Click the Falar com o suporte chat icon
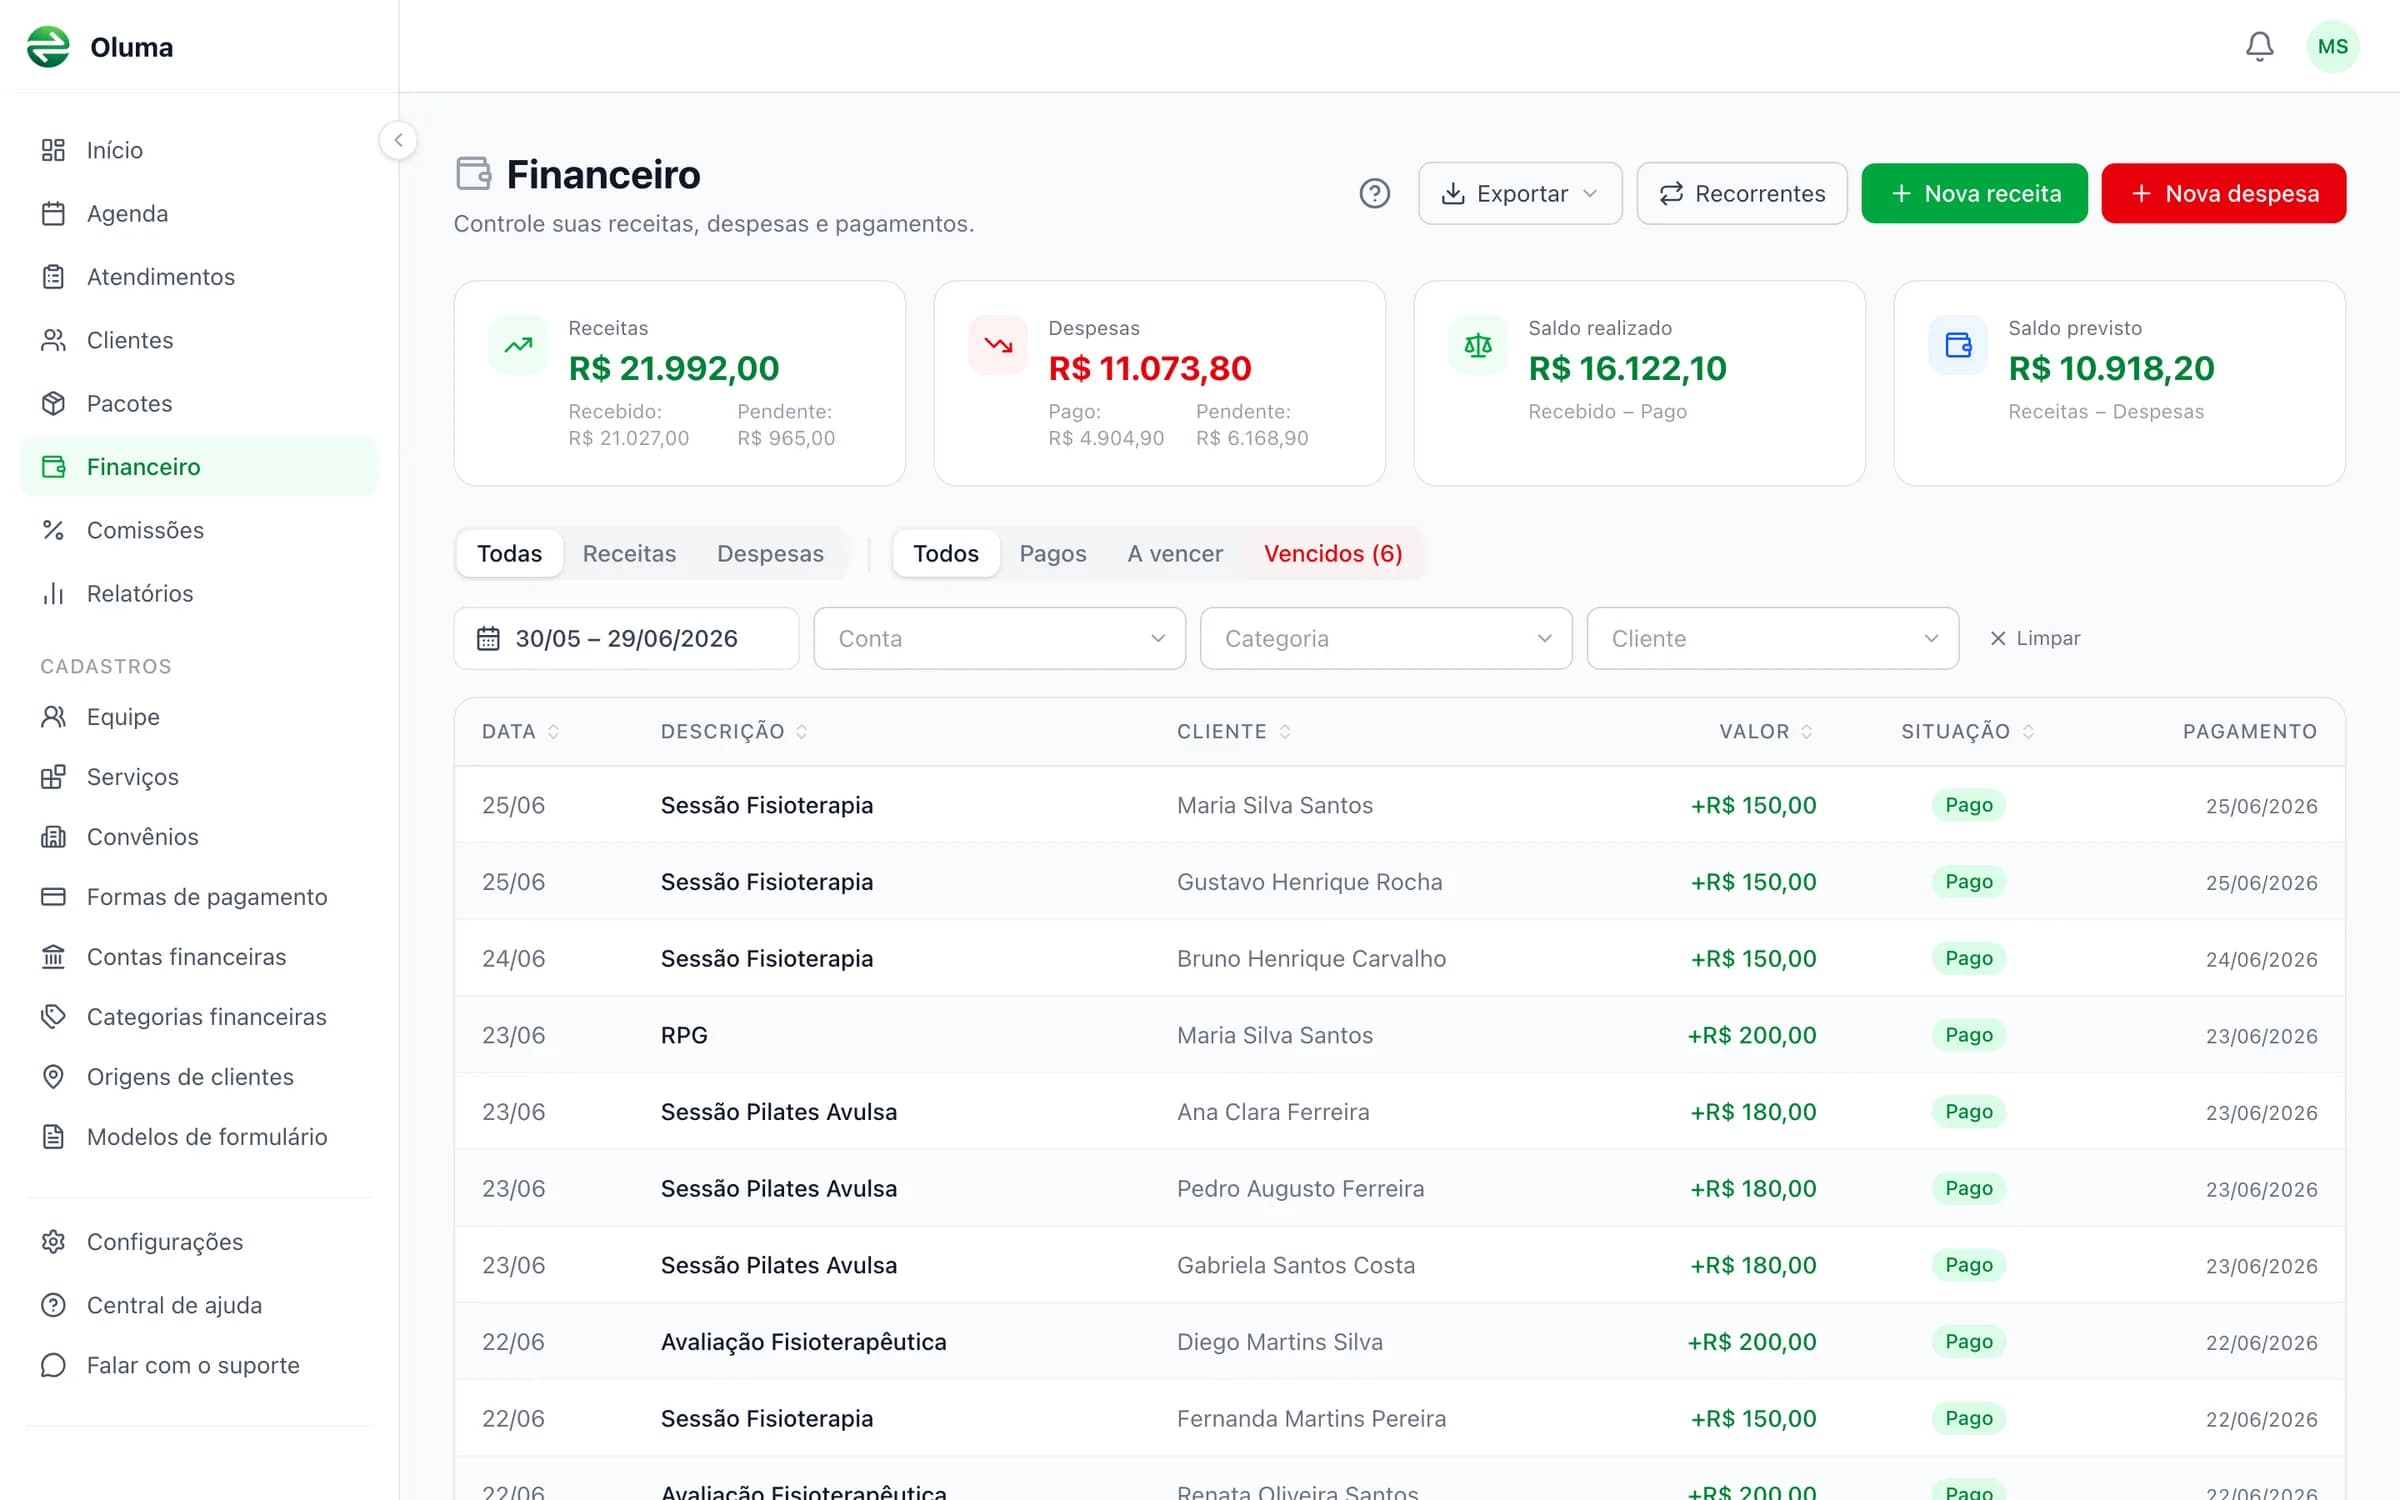Viewport: 2400px width, 1500px height. click(53, 1365)
